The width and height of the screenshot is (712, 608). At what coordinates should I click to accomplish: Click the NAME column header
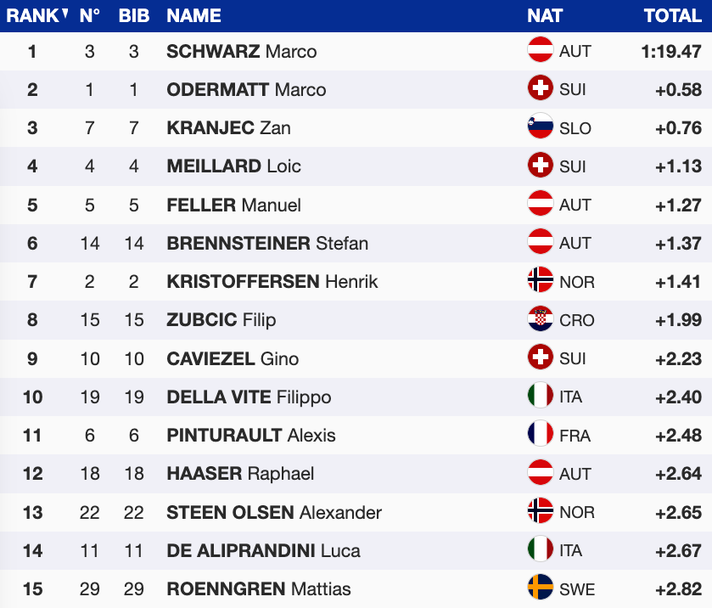tap(194, 16)
